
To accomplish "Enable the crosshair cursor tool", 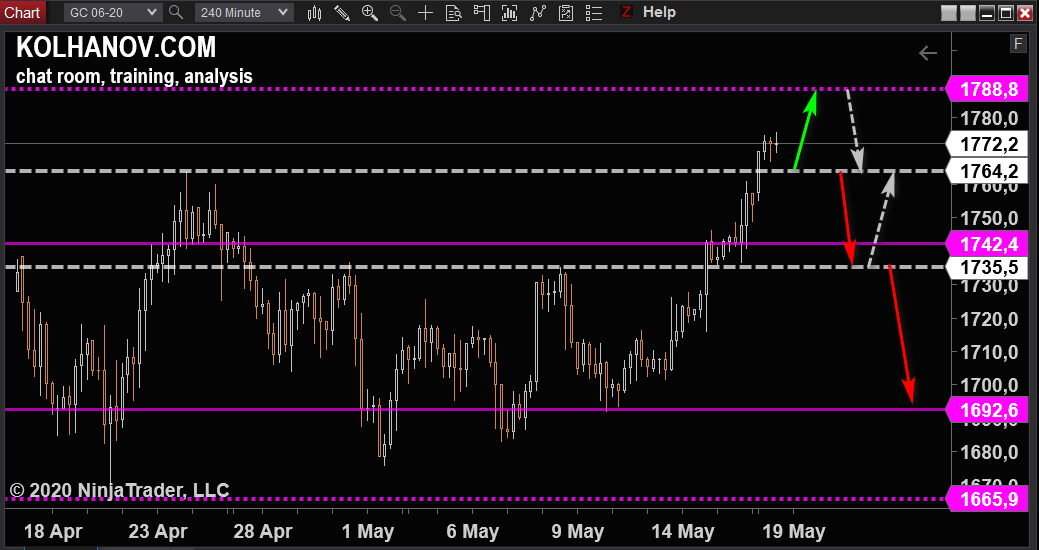I will point(426,13).
